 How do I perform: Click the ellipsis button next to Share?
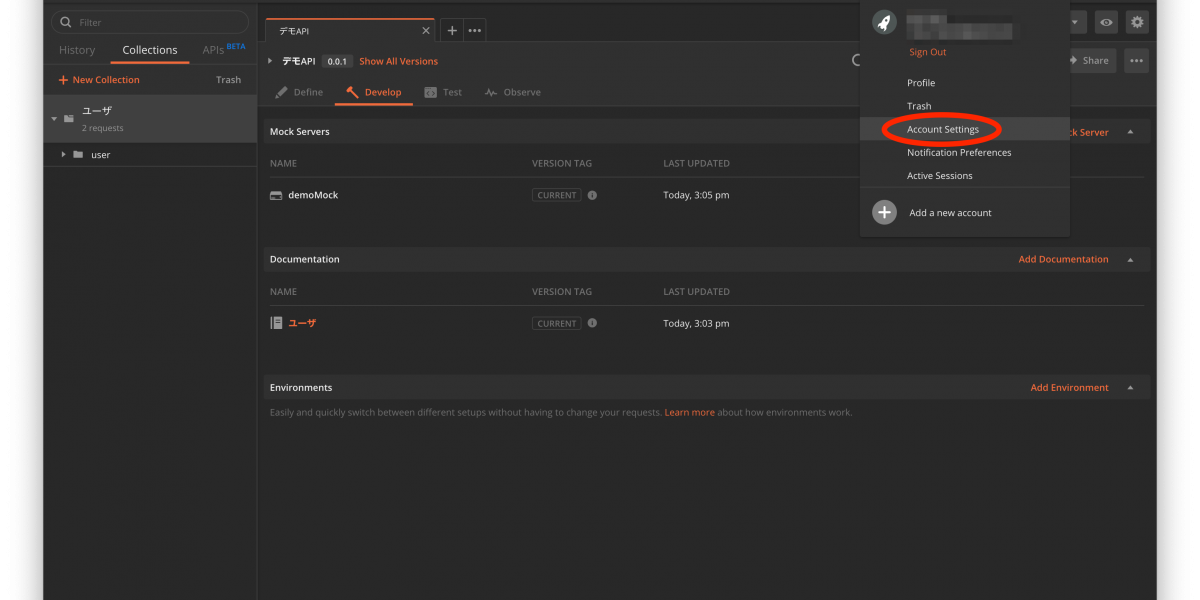(1136, 60)
